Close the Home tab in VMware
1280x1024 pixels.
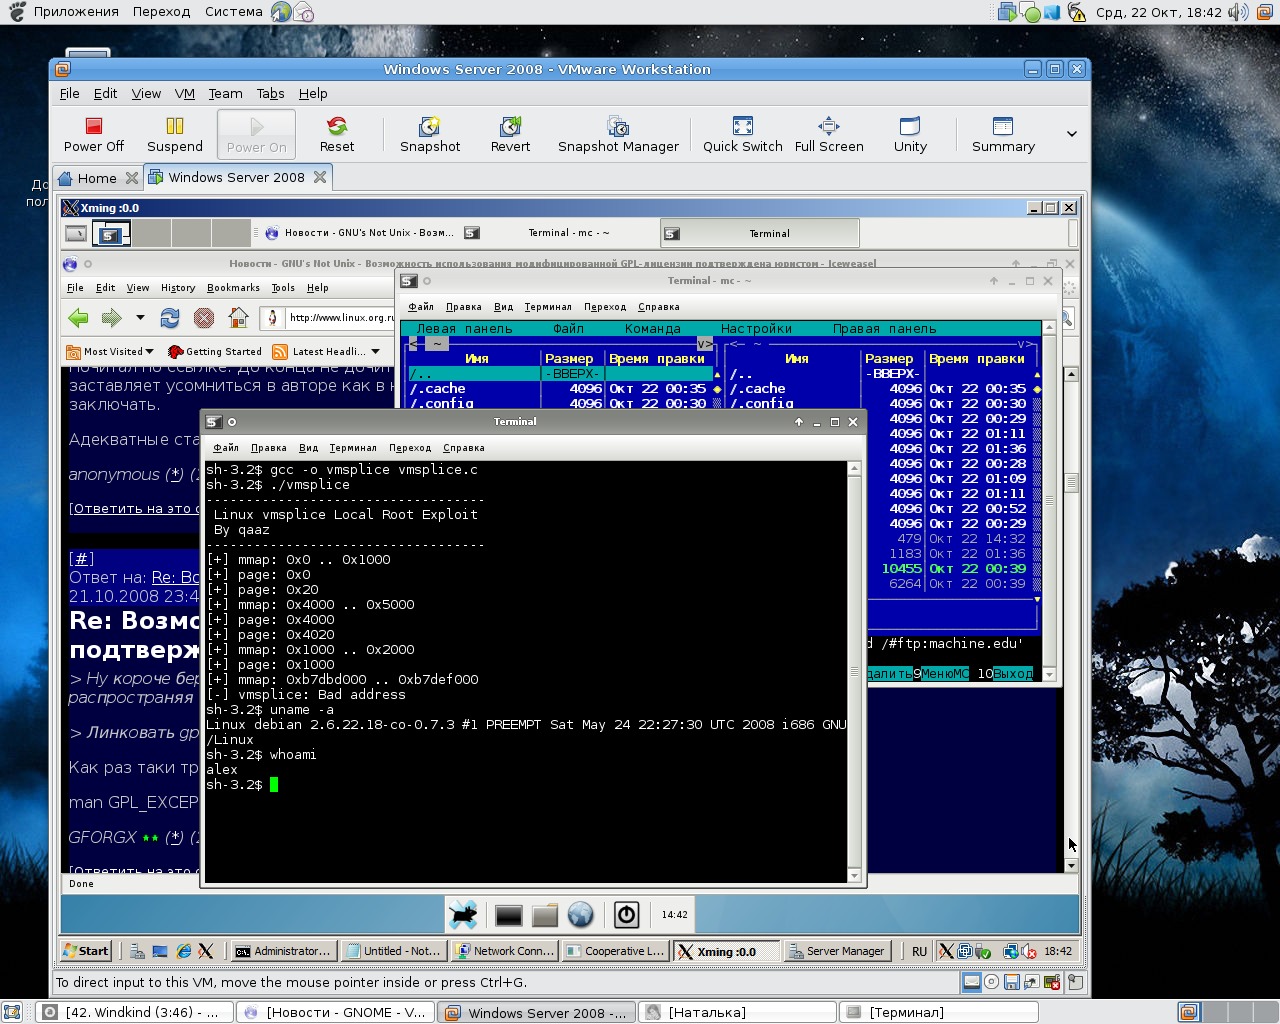[131, 178]
